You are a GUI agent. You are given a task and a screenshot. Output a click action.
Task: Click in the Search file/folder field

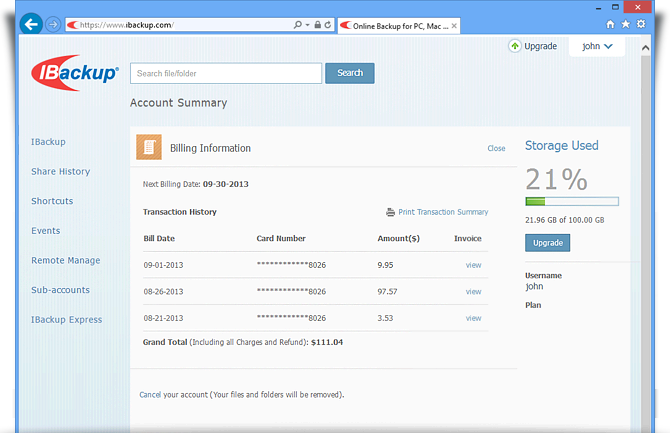[x=226, y=73]
